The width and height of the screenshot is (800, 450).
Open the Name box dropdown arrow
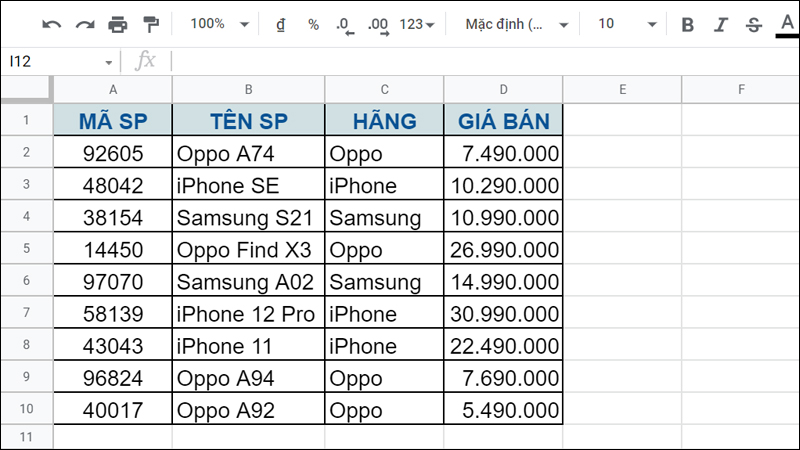point(109,61)
